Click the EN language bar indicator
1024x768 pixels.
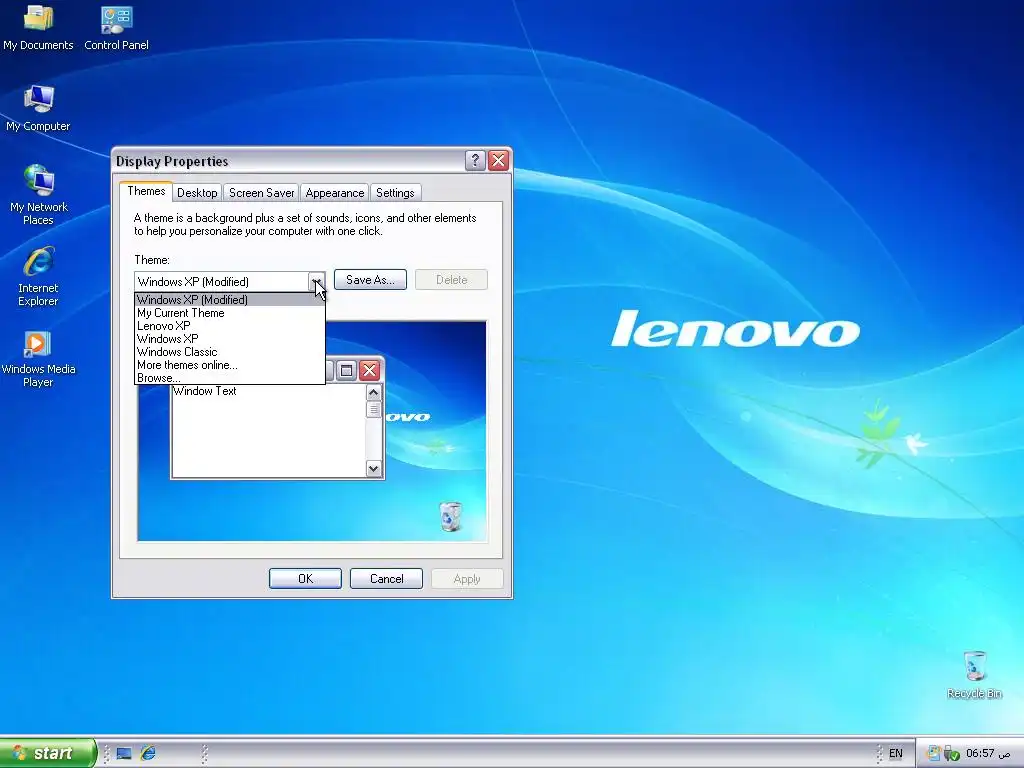(x=895, y=753)
